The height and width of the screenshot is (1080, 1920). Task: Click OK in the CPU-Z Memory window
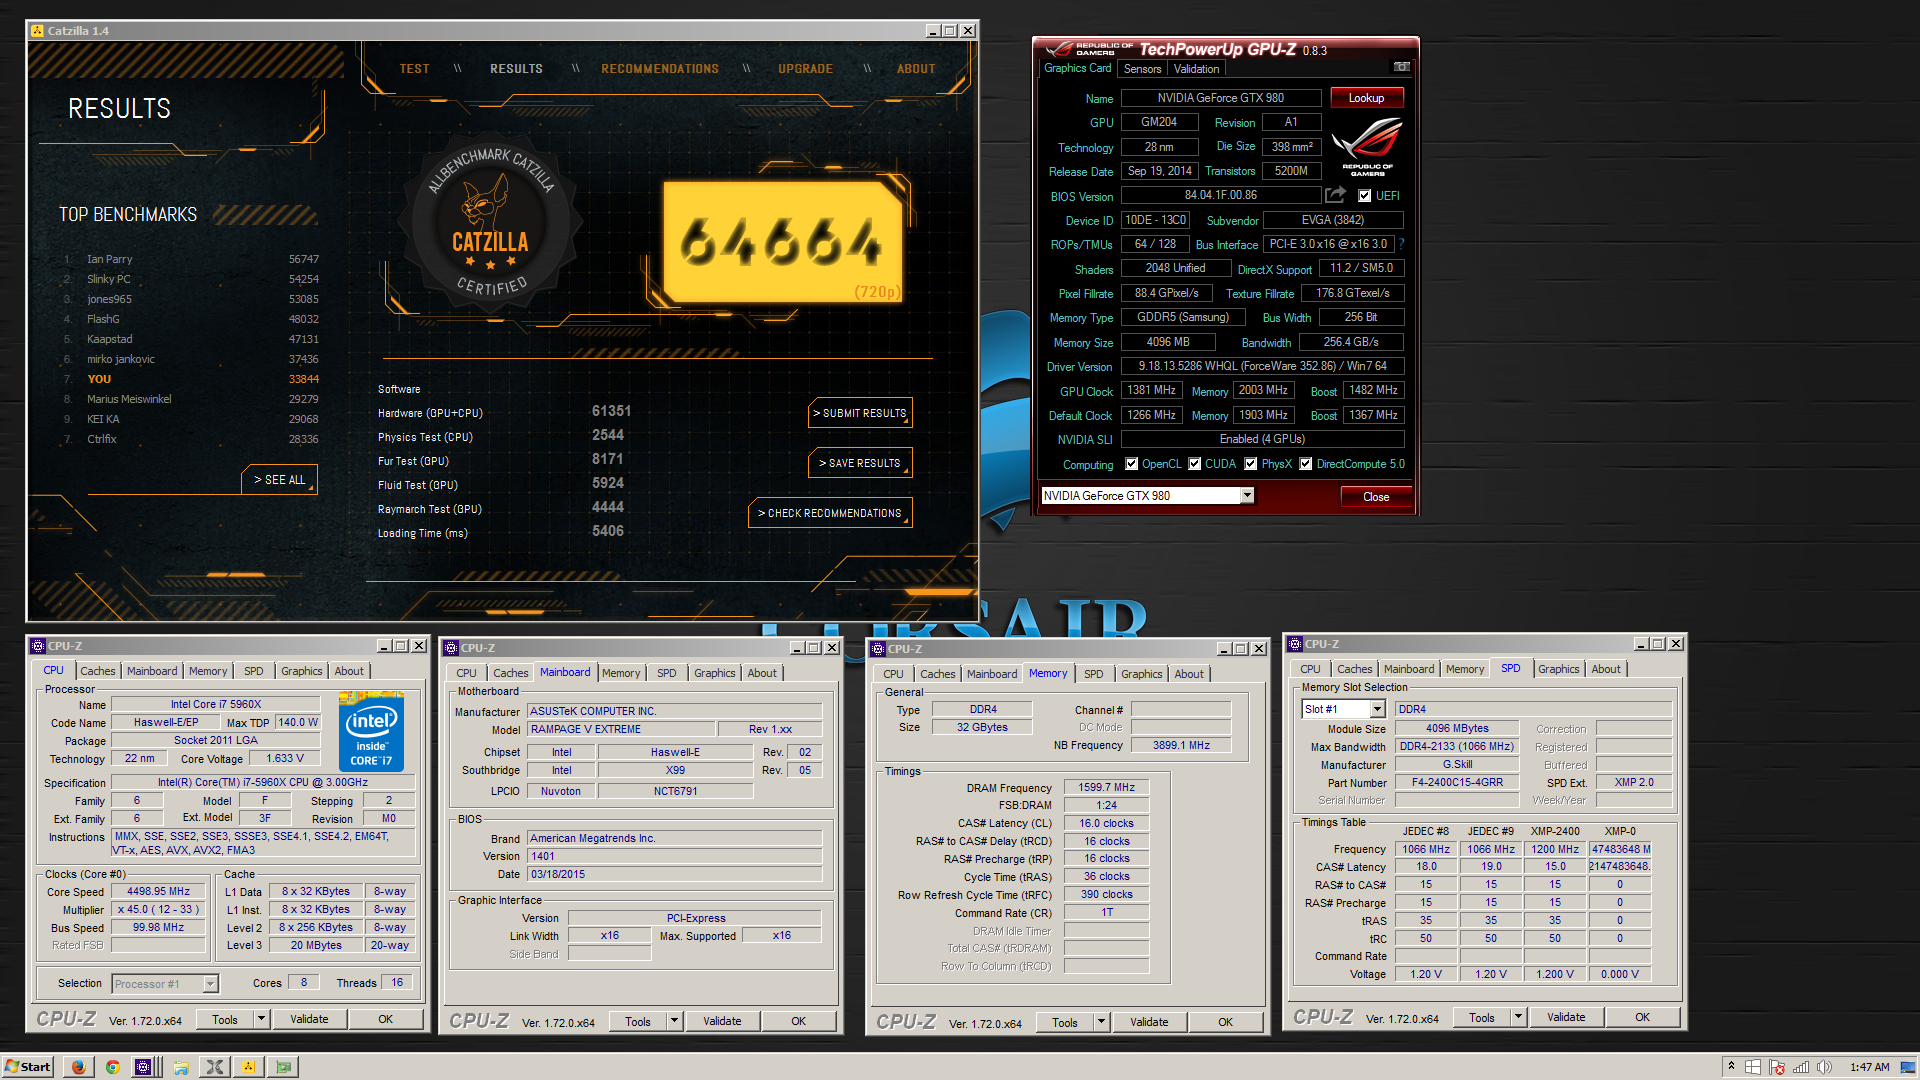coord(1225,1022)
